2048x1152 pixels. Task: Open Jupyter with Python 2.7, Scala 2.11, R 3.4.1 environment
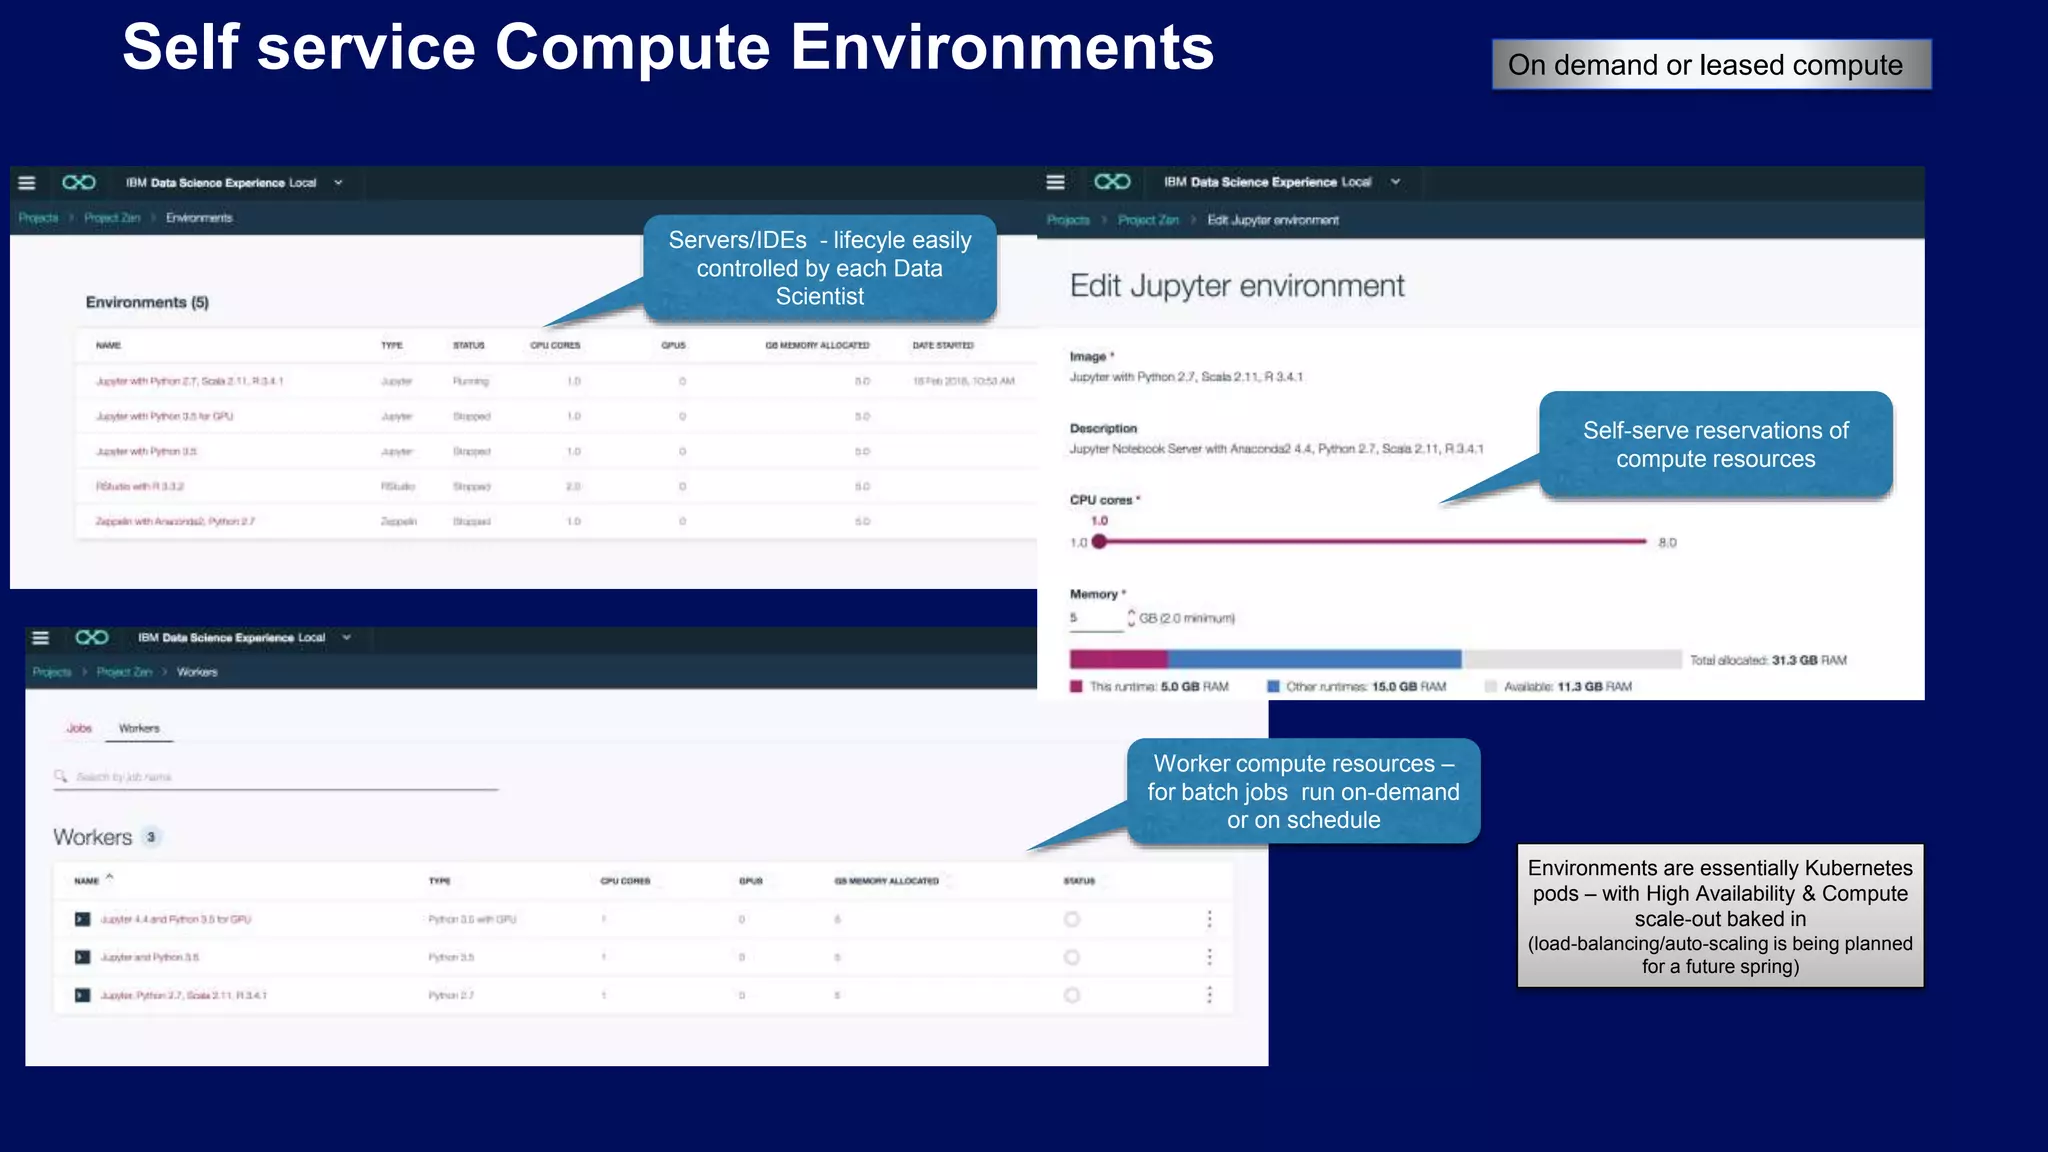click(190, 381)
